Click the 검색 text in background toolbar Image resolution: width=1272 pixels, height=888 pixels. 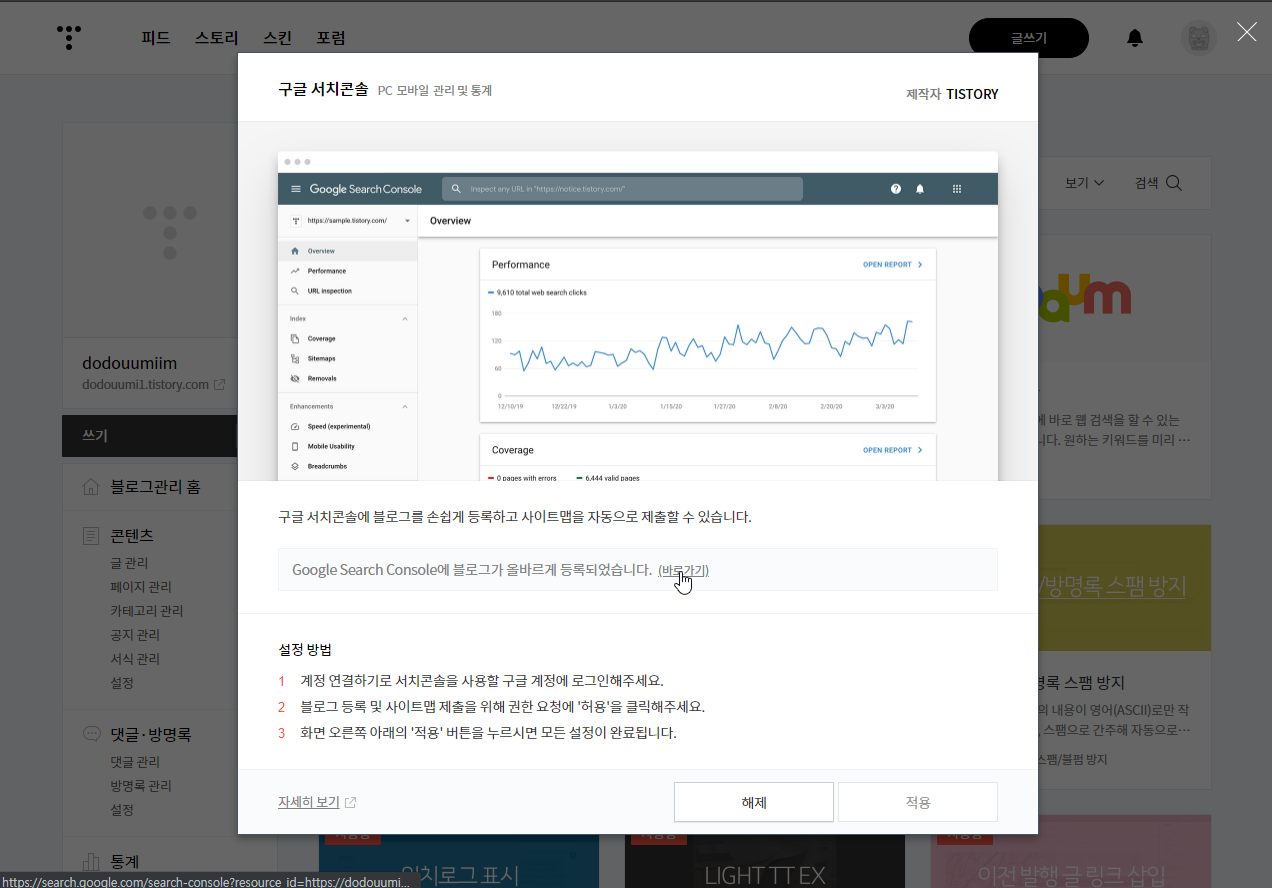pos(1146,183)
